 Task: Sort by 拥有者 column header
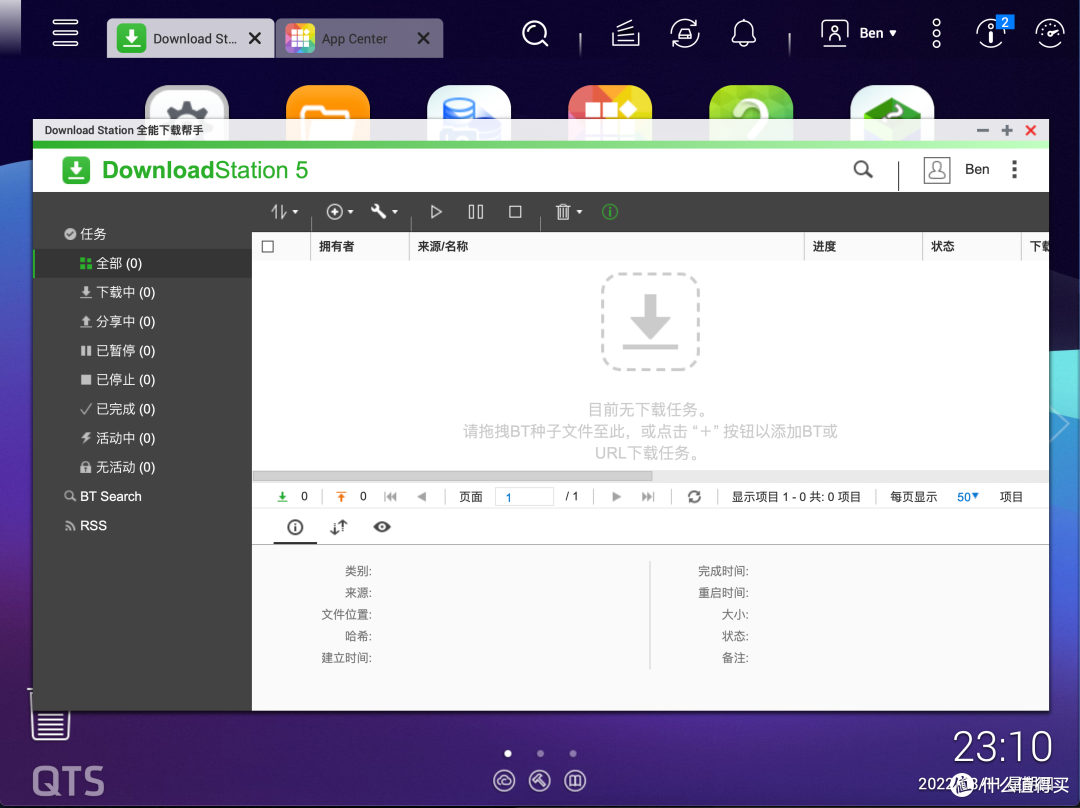click(x=360, y=247)
